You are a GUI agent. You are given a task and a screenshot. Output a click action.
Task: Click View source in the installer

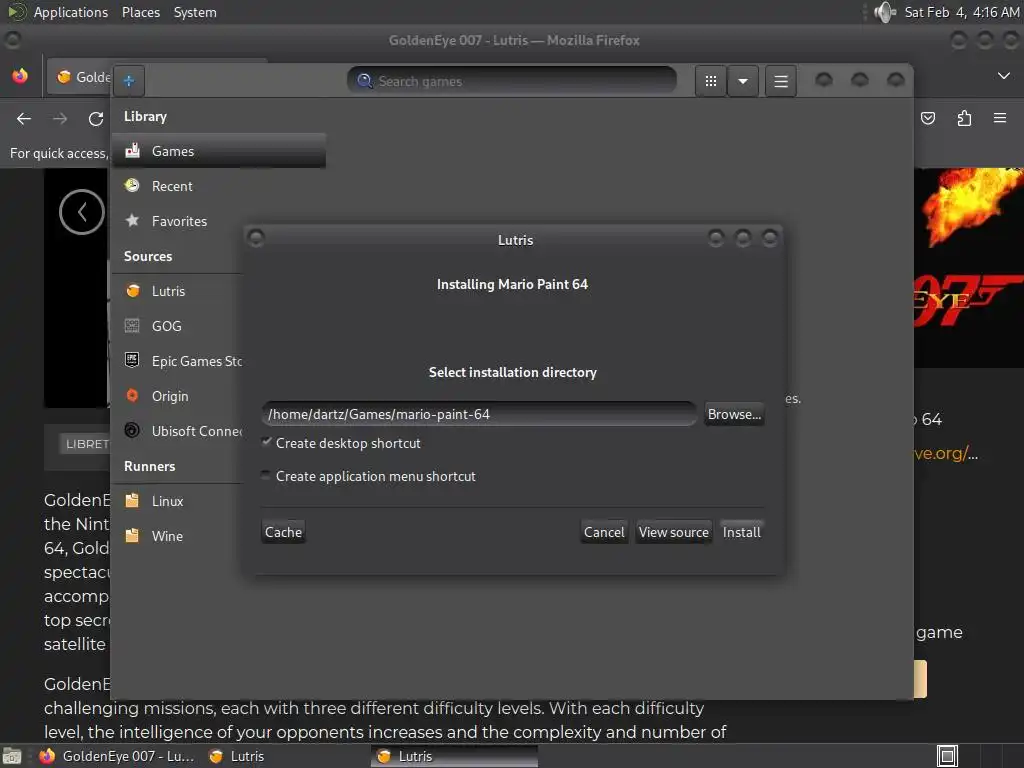tap(673, 532)
